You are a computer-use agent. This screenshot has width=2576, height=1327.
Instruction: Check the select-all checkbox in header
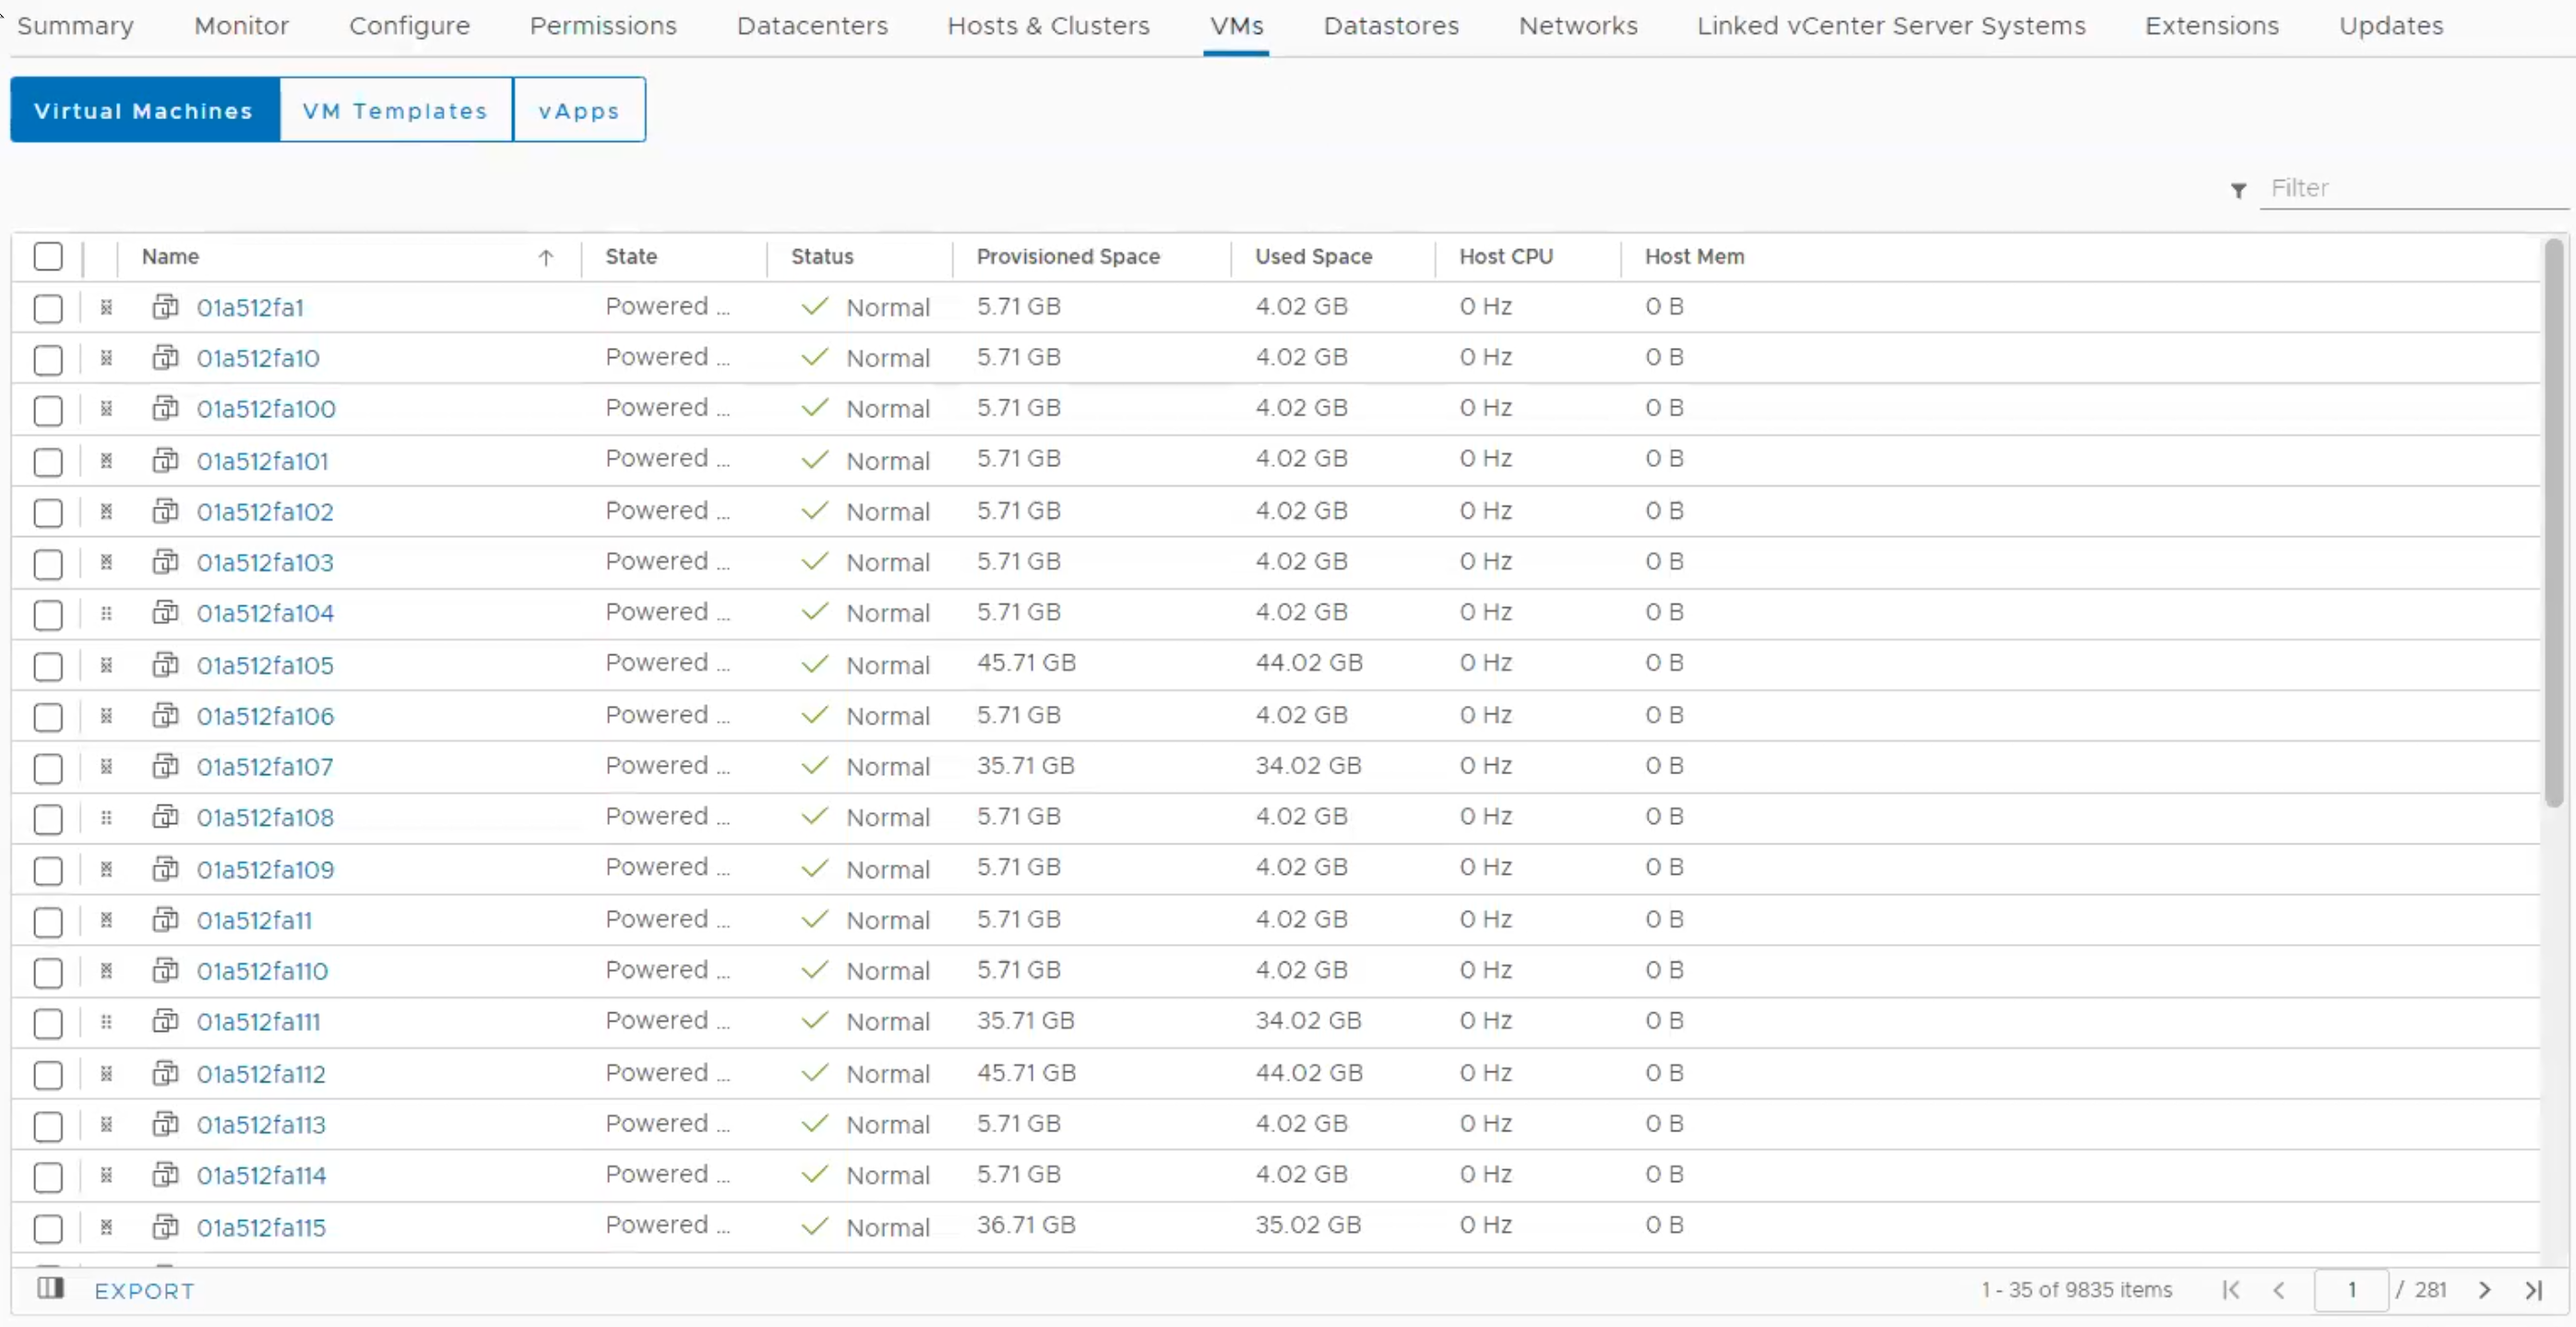[48, 257]
